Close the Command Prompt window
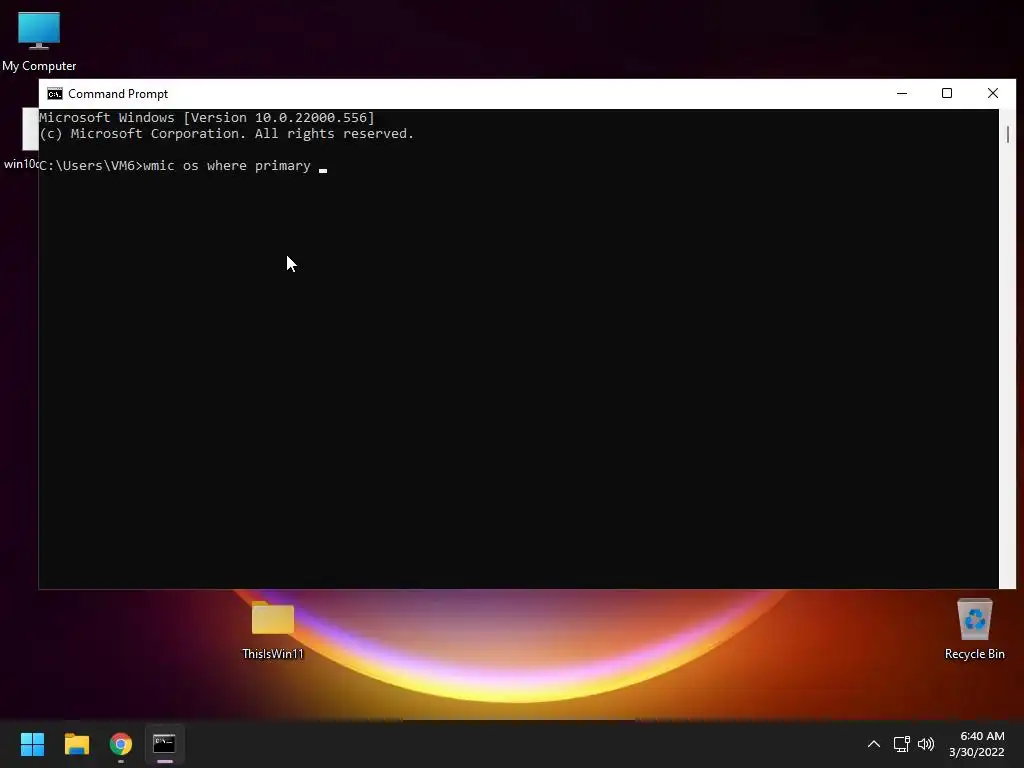The image size is (1024, 768). [993, 93]
